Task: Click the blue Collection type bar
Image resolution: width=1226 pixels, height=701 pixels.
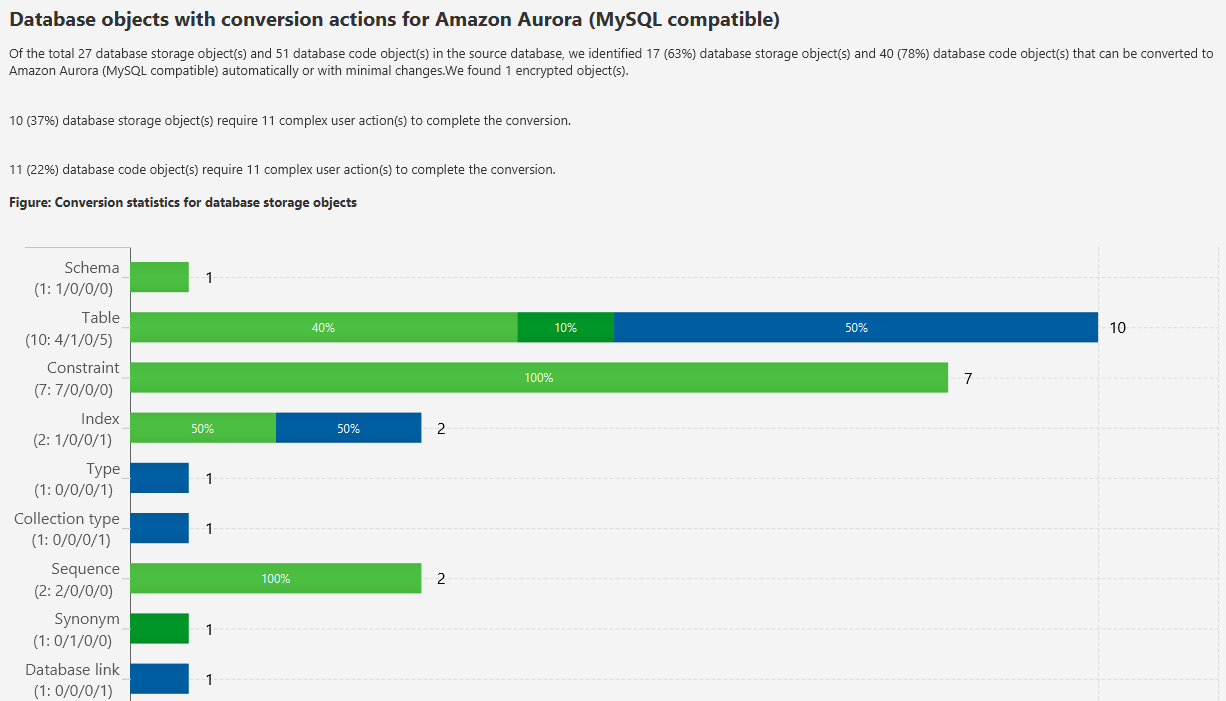Action: 160,528
